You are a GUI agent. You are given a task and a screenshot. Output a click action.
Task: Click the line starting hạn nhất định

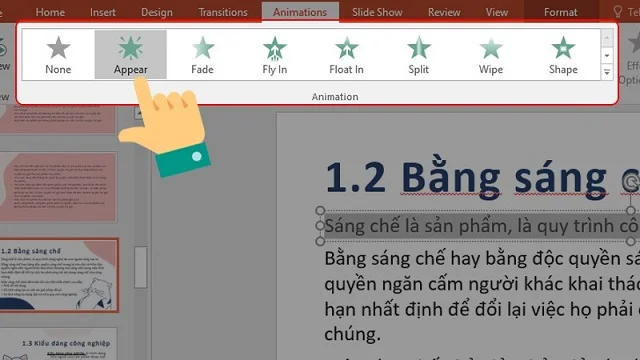482,309
